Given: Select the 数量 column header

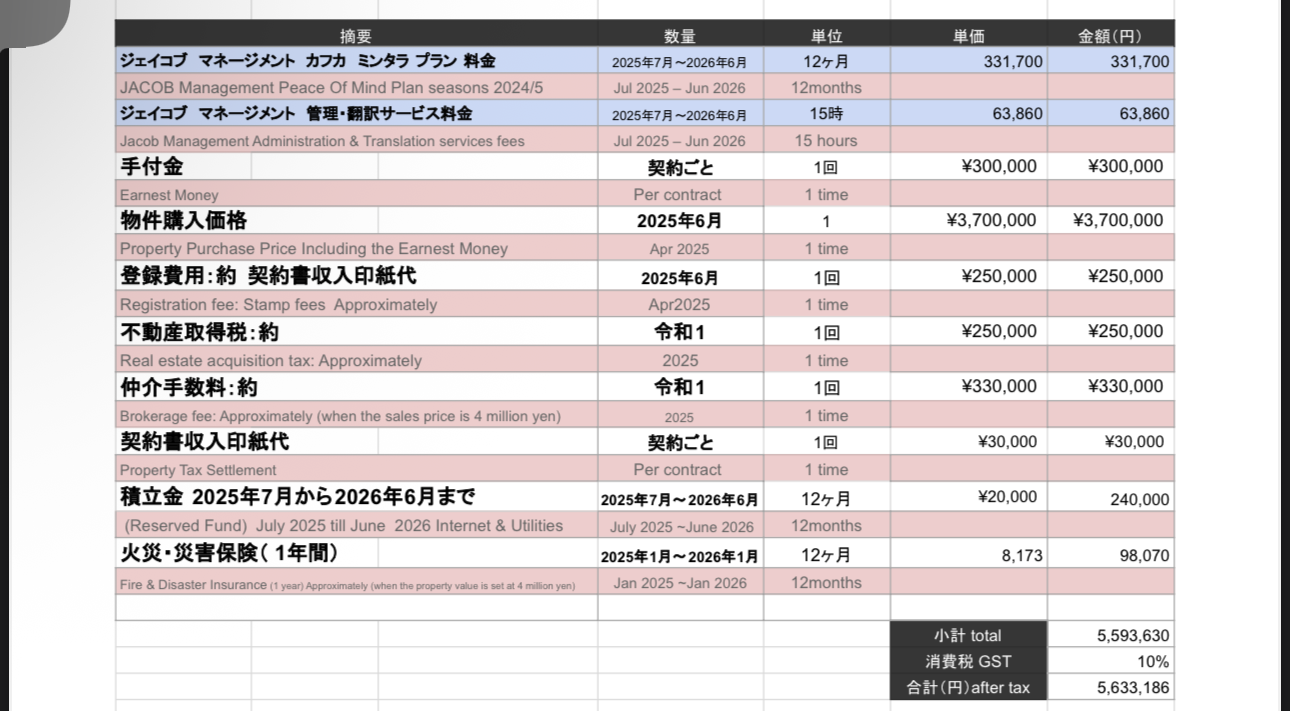Looking at the screenshot, I should (680, 35).
